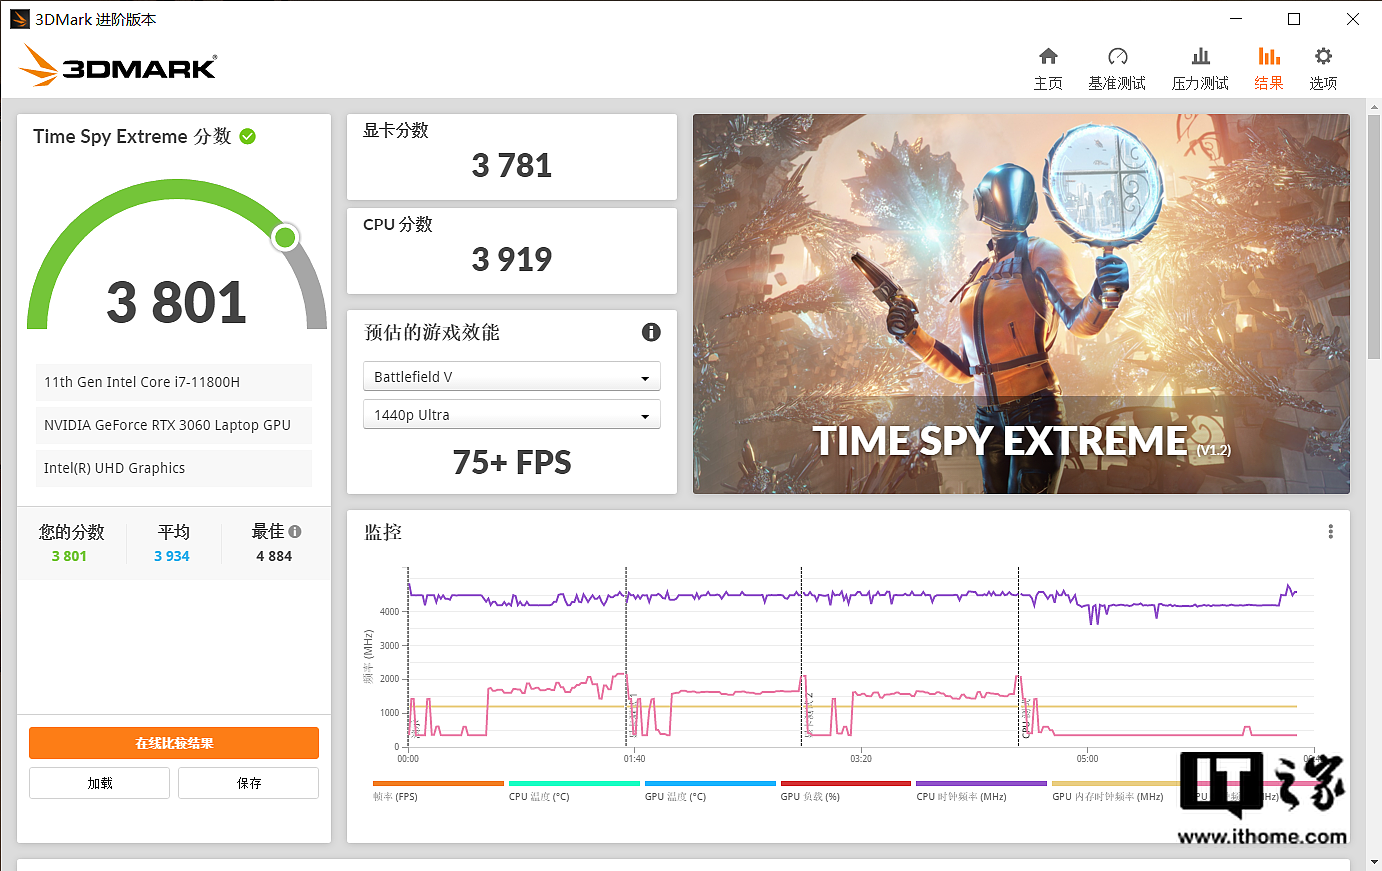Maximize the 3DMark window
The width and height of the screenshot is (1382, 871).
click(1294, 19)
